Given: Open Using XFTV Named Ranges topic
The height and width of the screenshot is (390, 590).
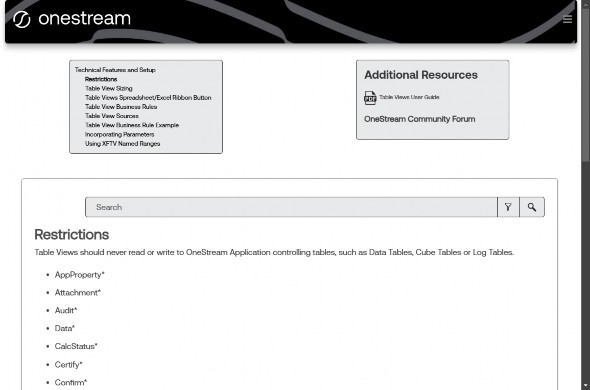Looking at the screenshot, I should point(122,143).
